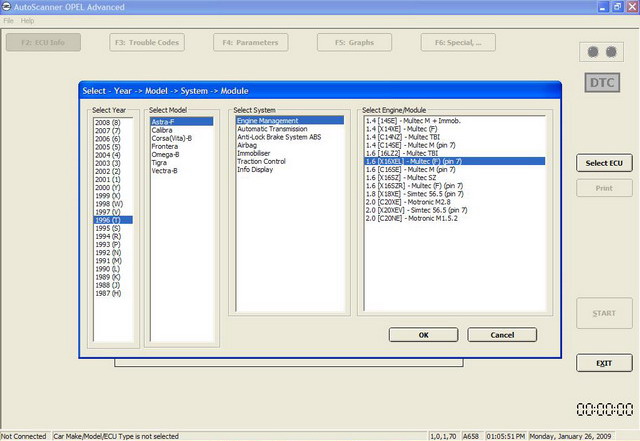Select Engine Management system

tap(290, 120)
